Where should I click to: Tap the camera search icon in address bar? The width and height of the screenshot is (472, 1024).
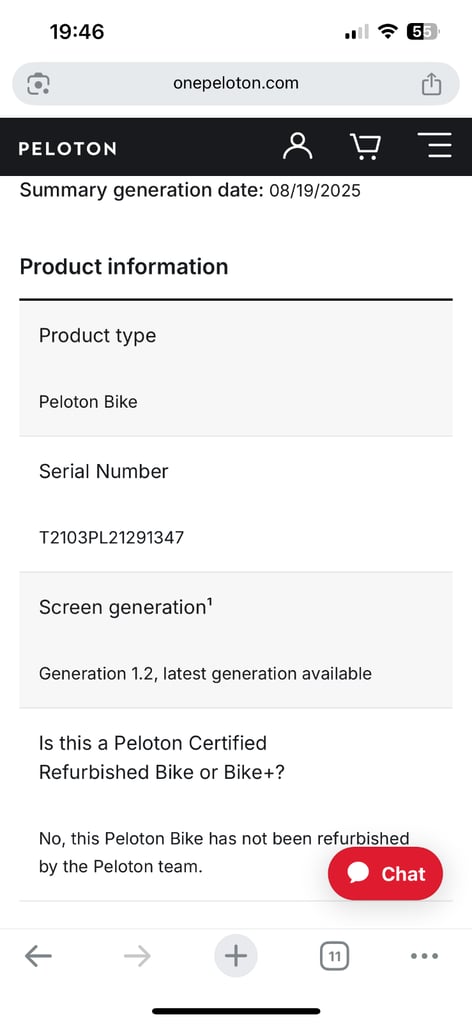coord(39,84)
